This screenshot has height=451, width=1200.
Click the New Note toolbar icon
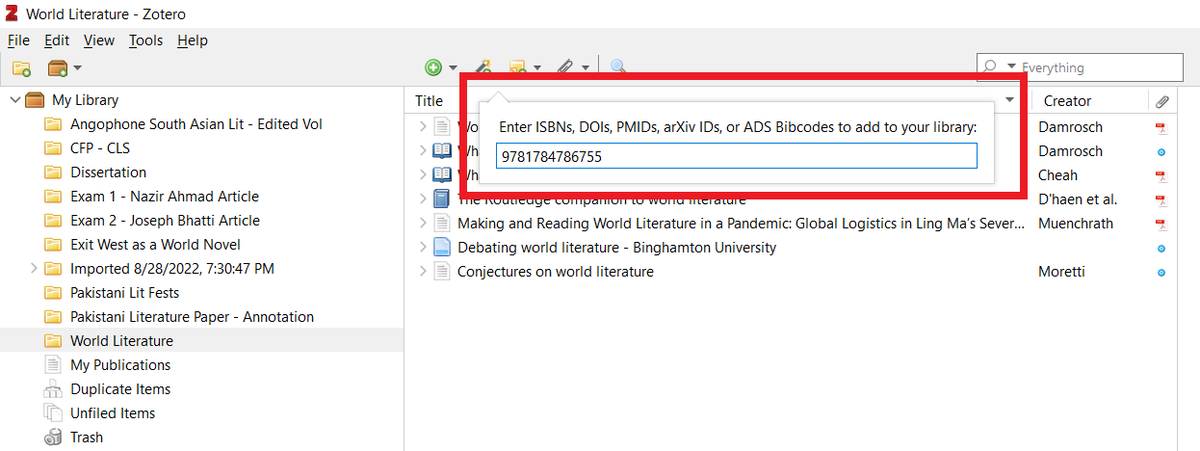point(518,68)
